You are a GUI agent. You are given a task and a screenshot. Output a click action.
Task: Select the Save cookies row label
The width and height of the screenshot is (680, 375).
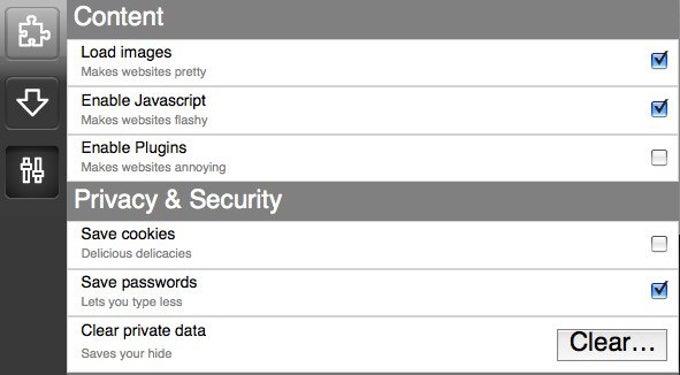coord(128,234)
